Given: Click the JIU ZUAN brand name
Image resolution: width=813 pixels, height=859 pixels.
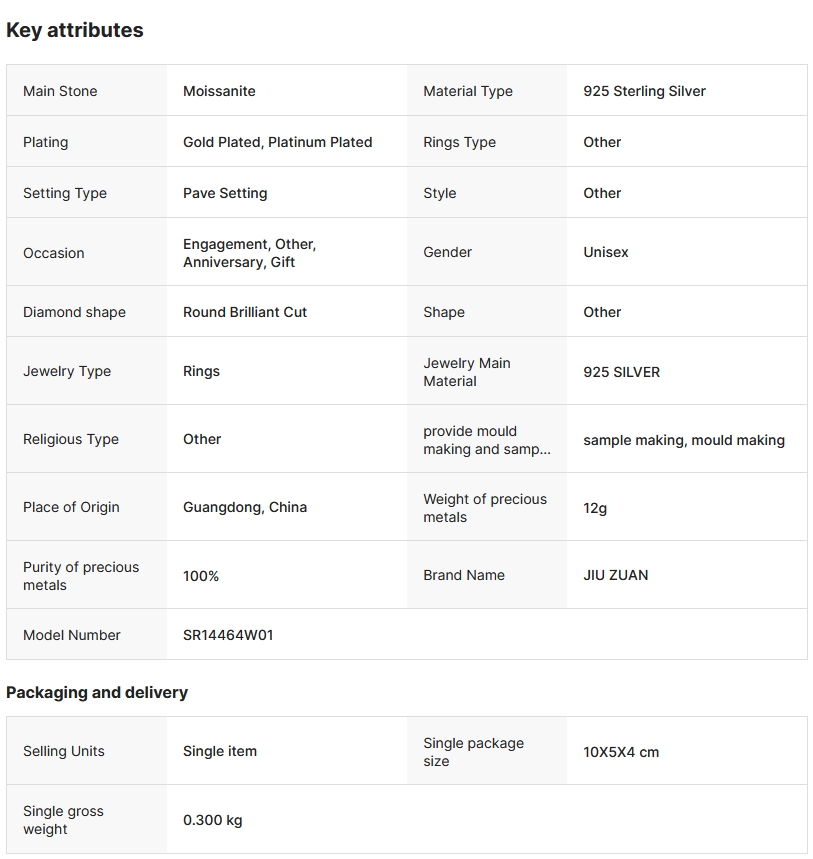Looking at the screenshot, I should click(x=615, y=575).
